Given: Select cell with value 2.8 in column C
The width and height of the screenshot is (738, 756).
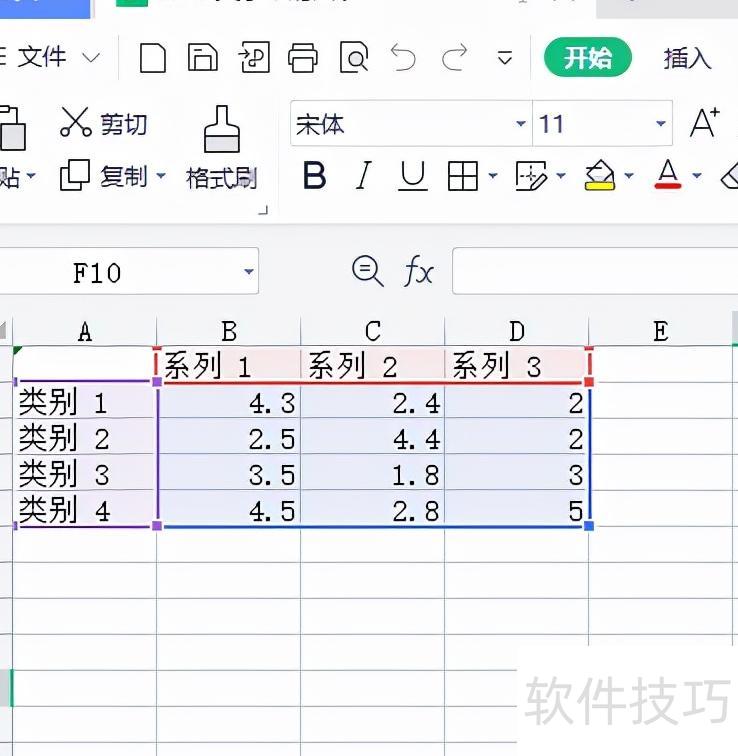Looking at the screenshot, I should click(373, 509).
